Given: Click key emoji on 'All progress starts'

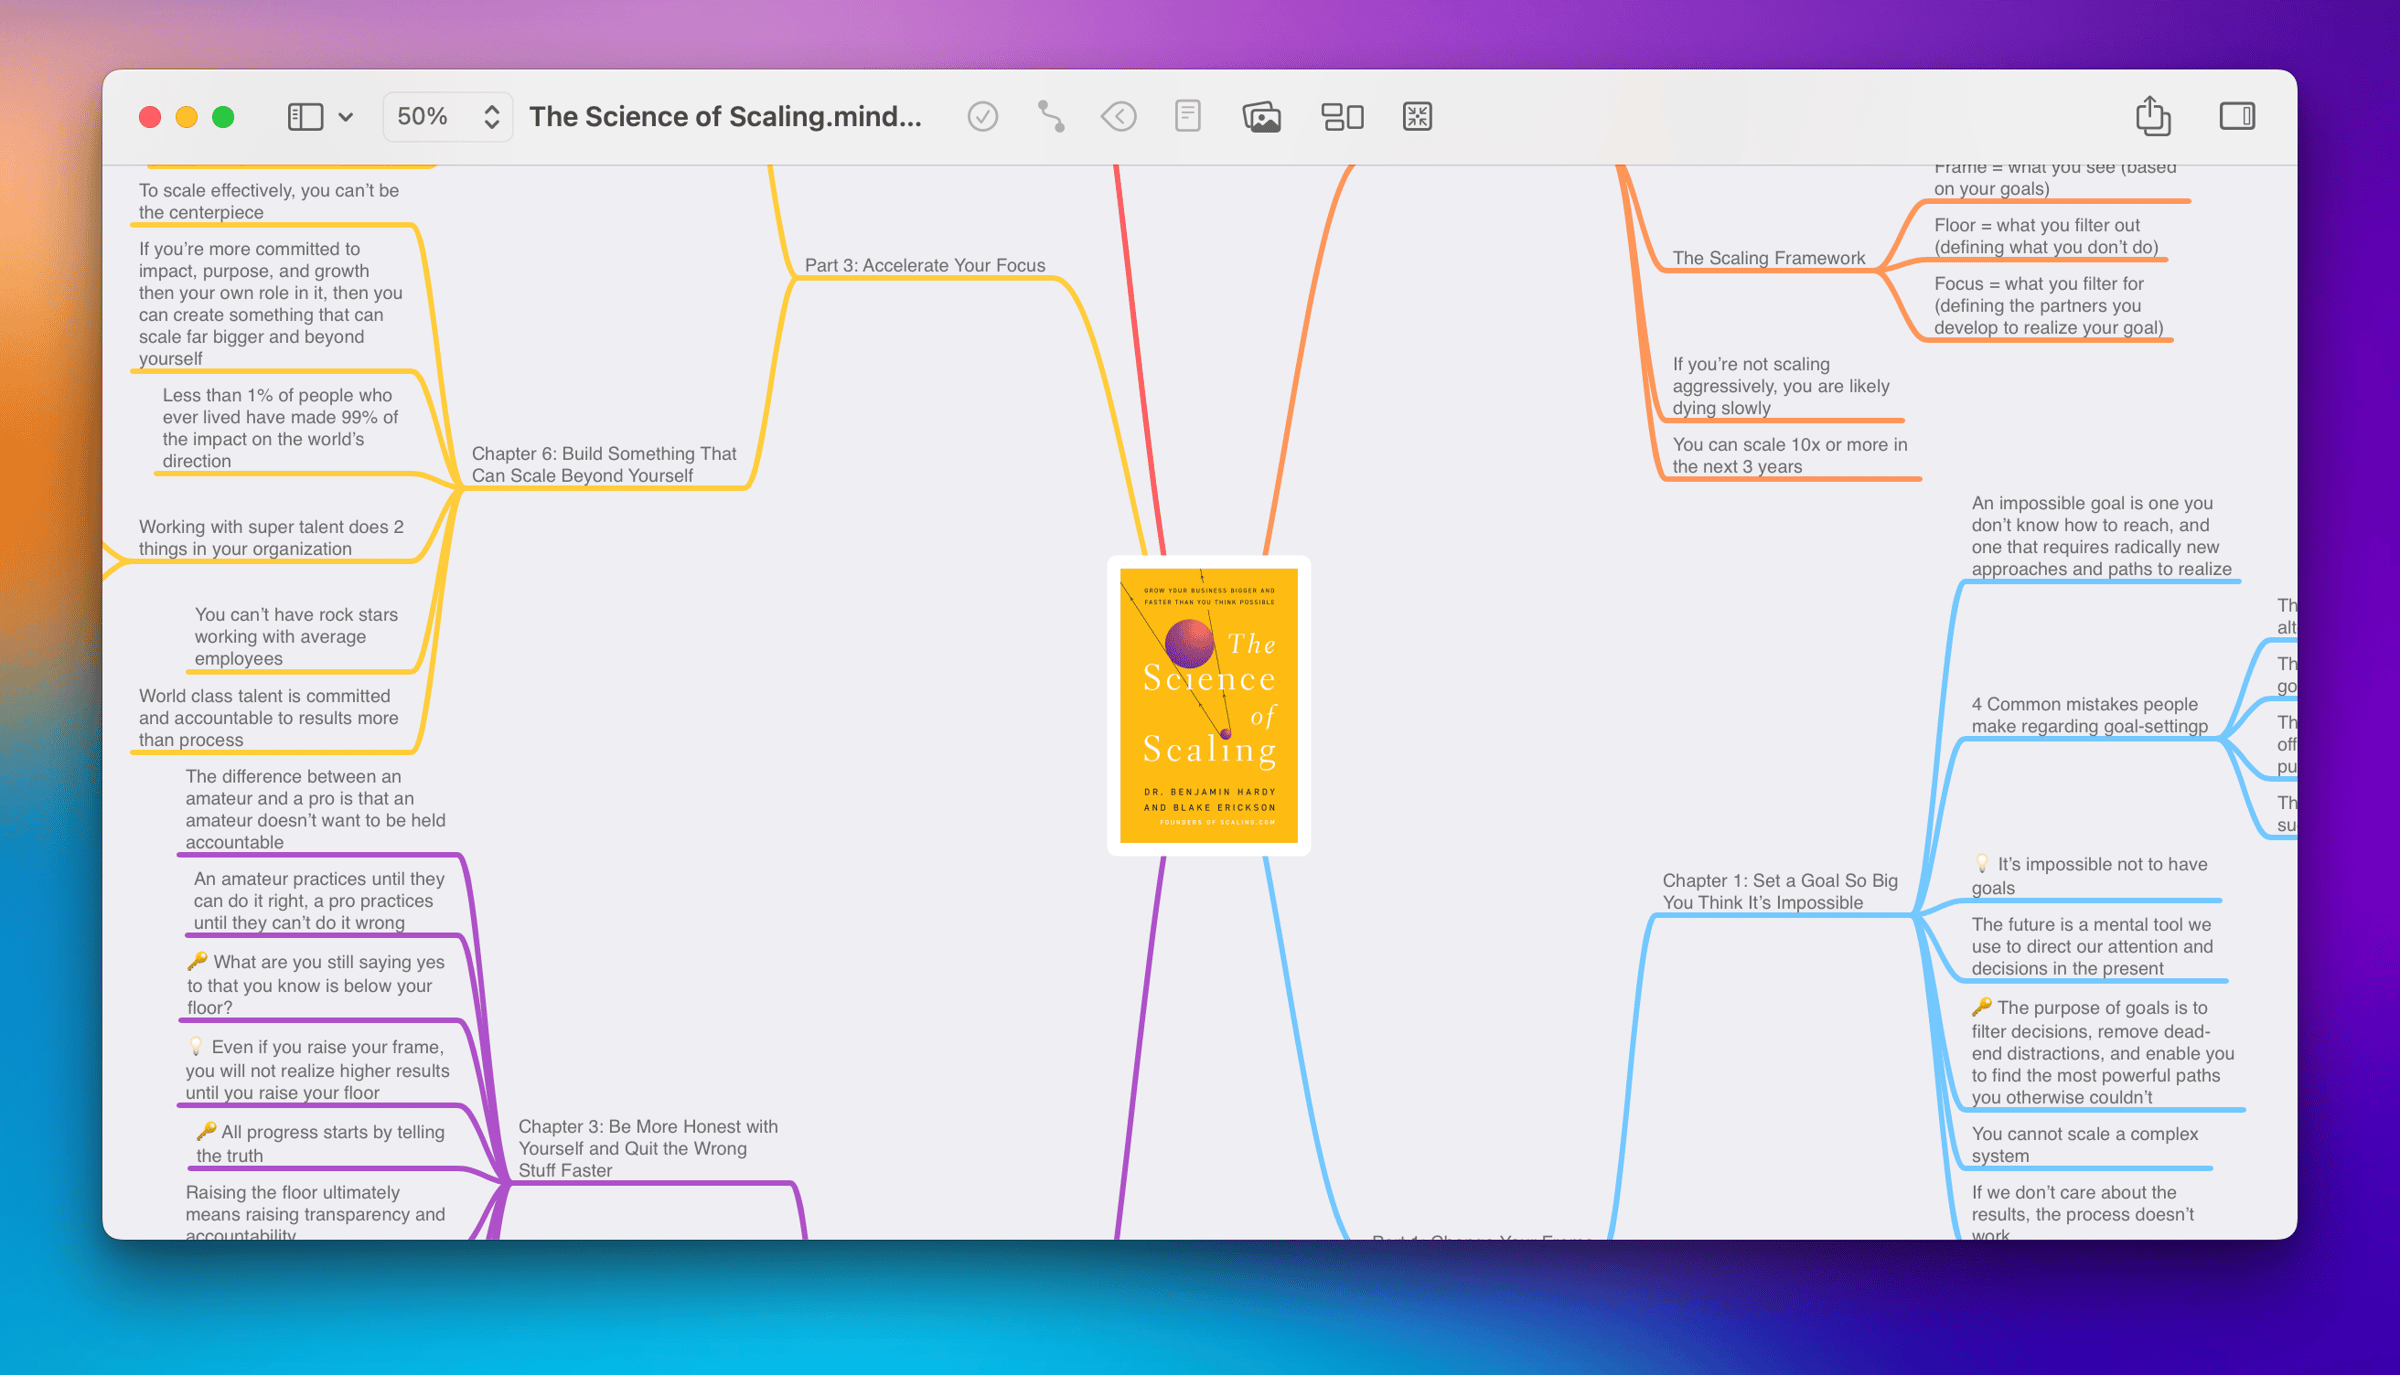Looking at the screenshot, I should point(206,1131).
